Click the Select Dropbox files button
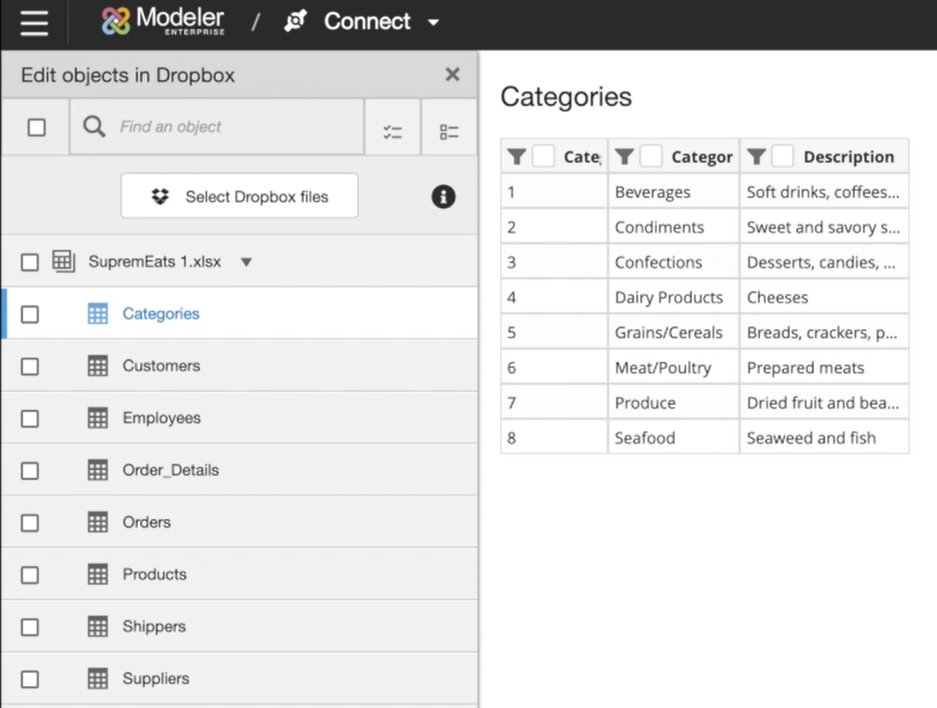Image resolution: width=937 pixels, height=708 pixels. [x=240, y=197]
